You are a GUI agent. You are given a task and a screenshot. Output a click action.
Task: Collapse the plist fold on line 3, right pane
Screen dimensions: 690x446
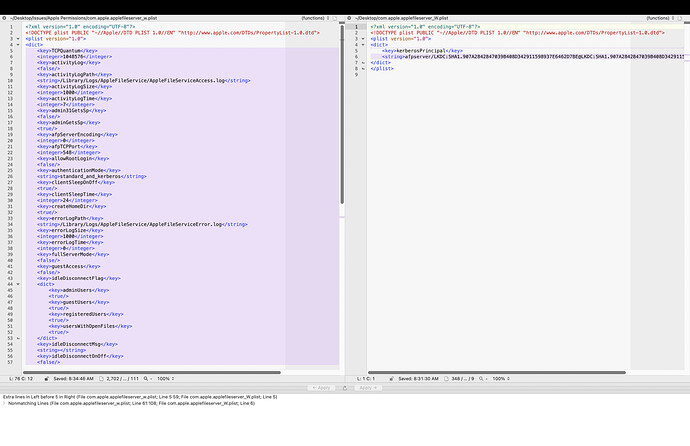363,39
